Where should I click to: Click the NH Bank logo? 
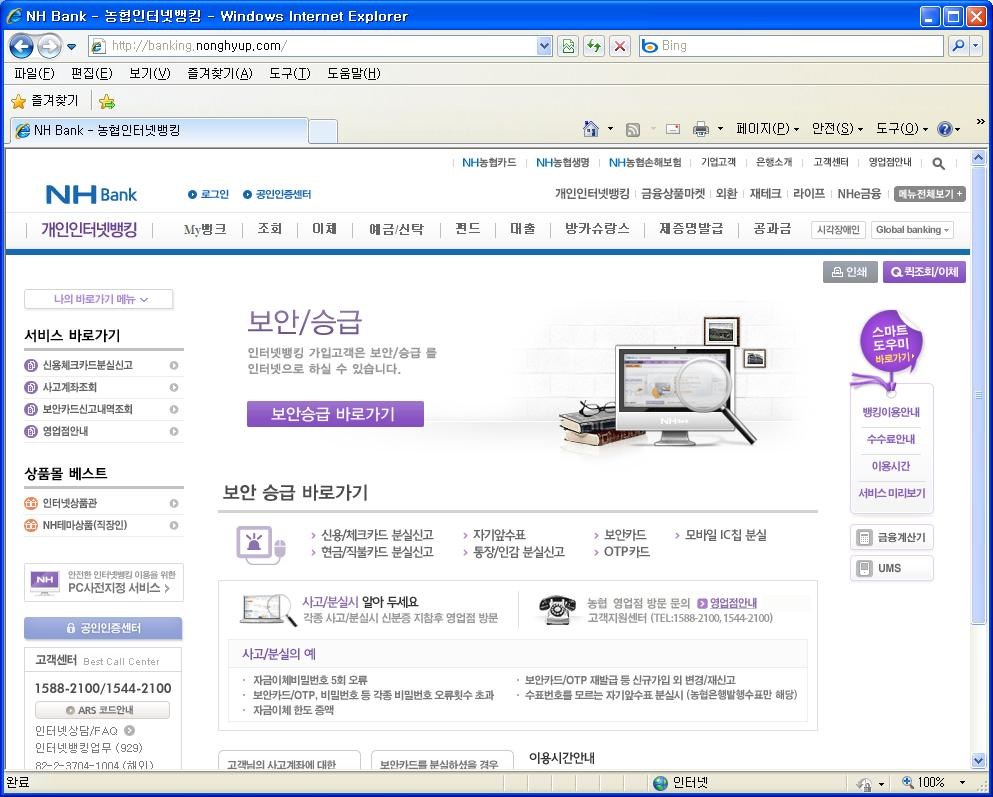tap(91, 194)
